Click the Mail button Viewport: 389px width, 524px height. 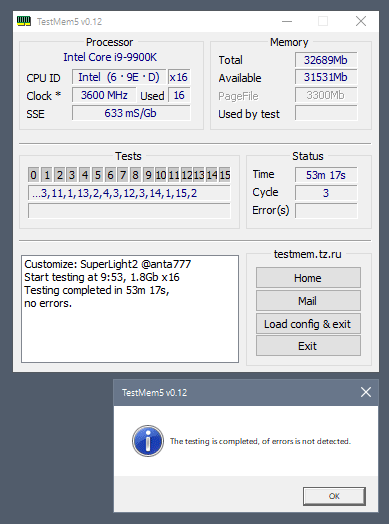pos(308,300)
